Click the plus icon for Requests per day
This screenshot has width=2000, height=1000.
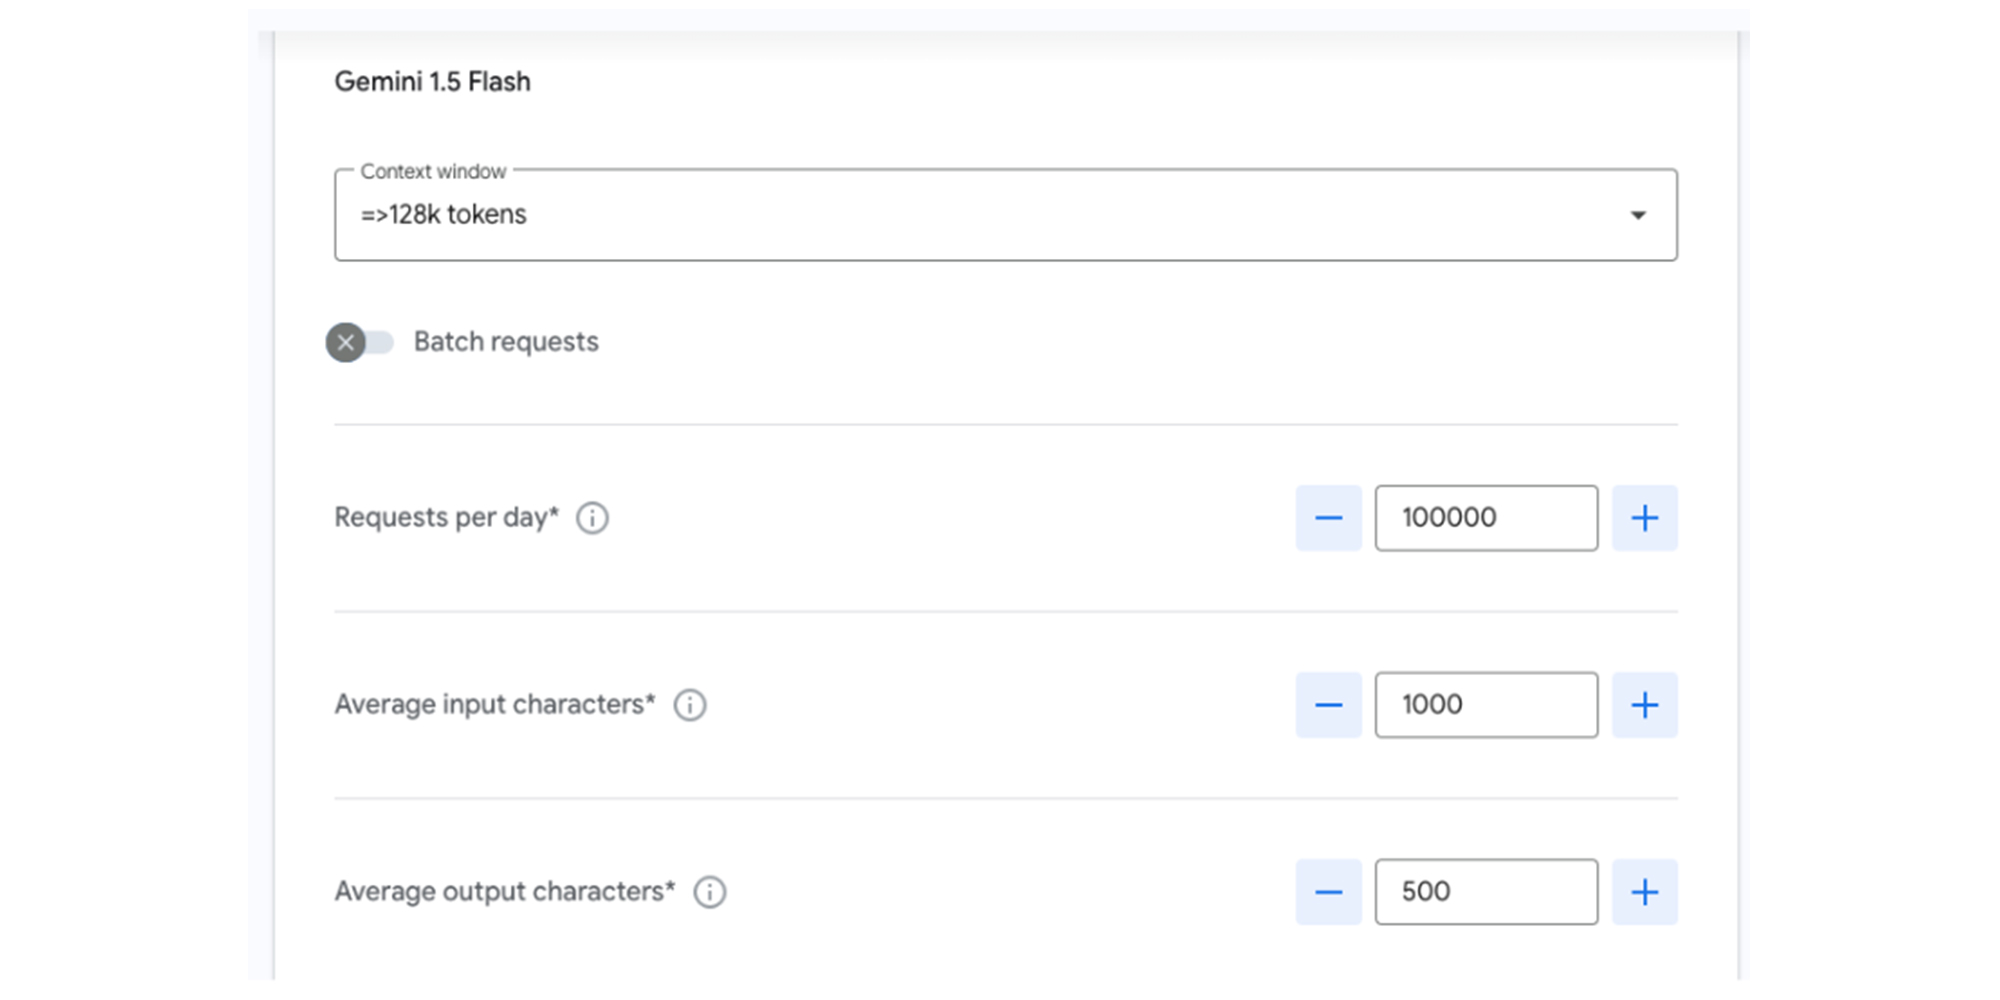click(x=1644, y=518)
